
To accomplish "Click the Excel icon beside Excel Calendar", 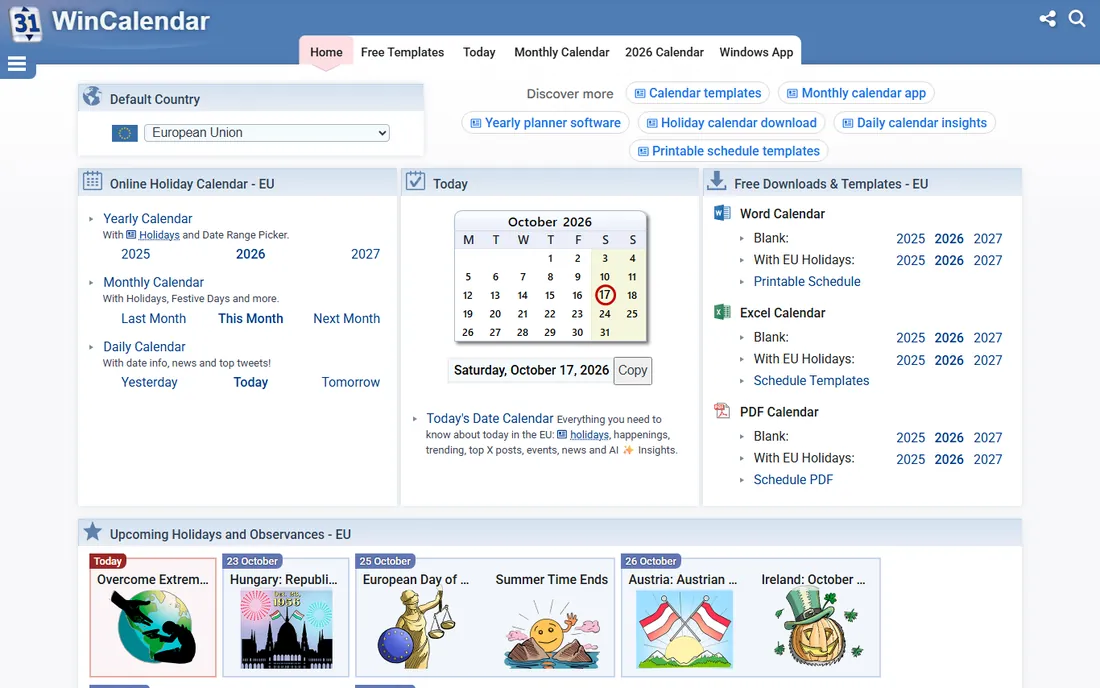I will [722, 312].
